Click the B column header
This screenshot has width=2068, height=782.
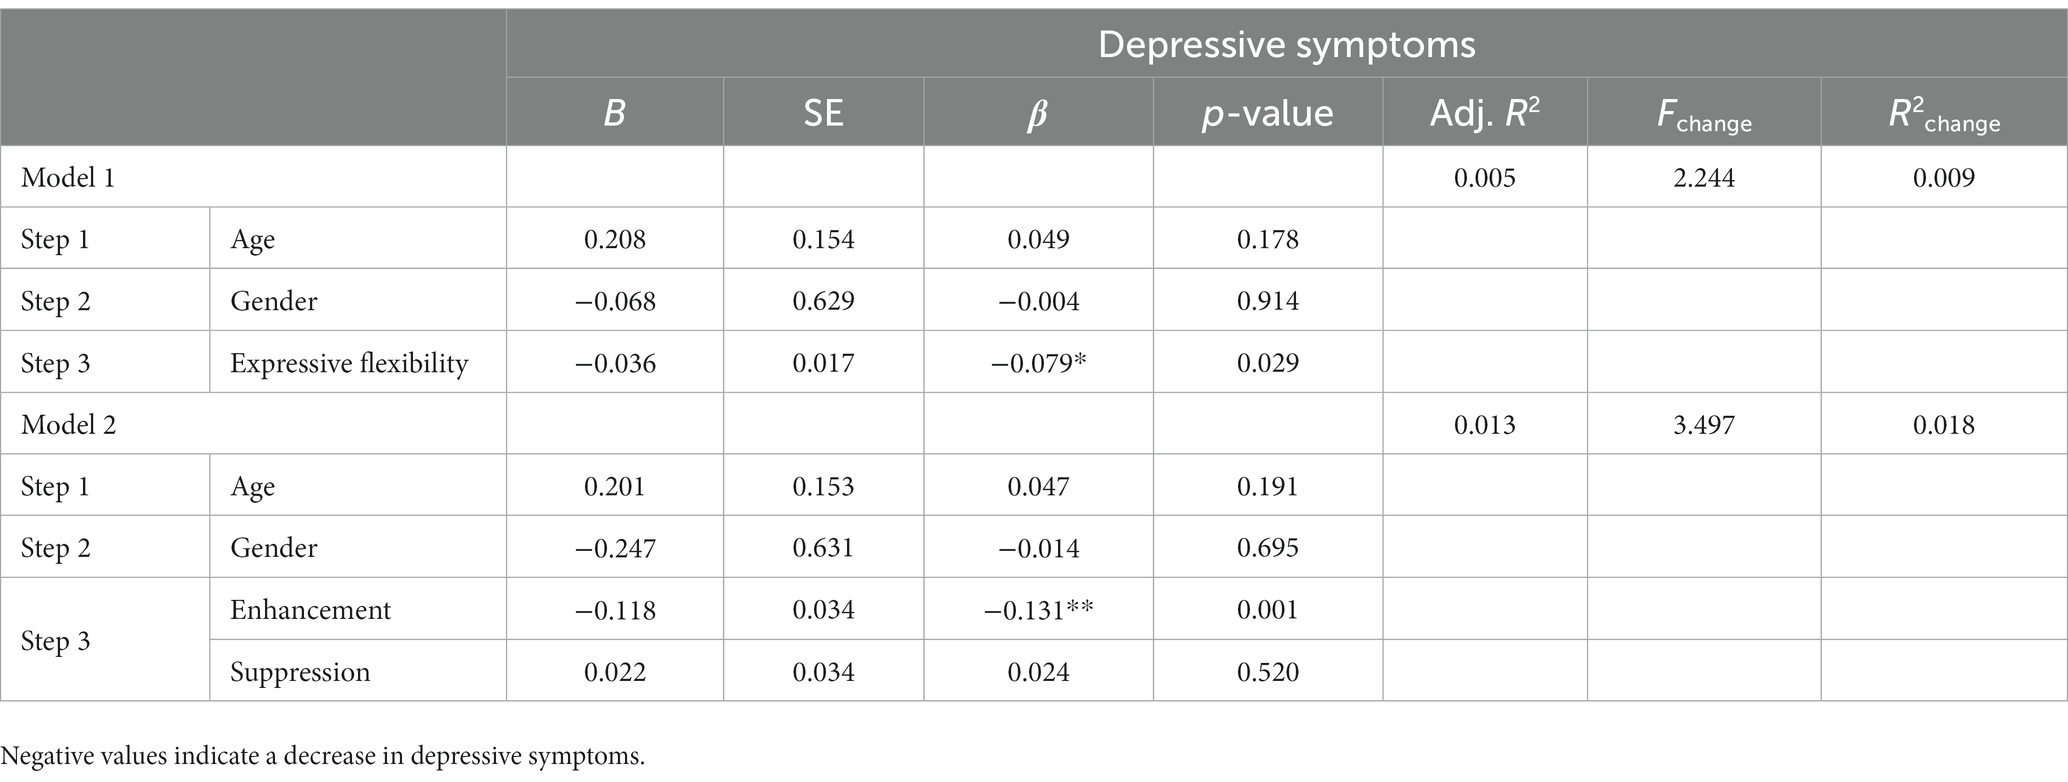[614, 113]
